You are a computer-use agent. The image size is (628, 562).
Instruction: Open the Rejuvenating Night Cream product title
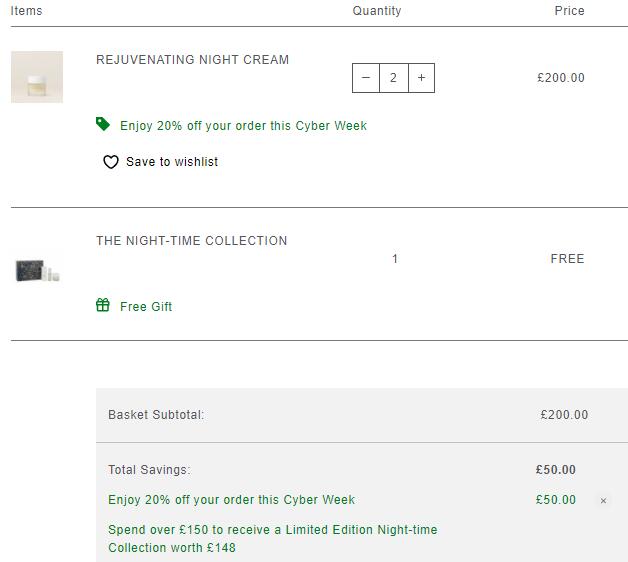(x=192, y=60)
